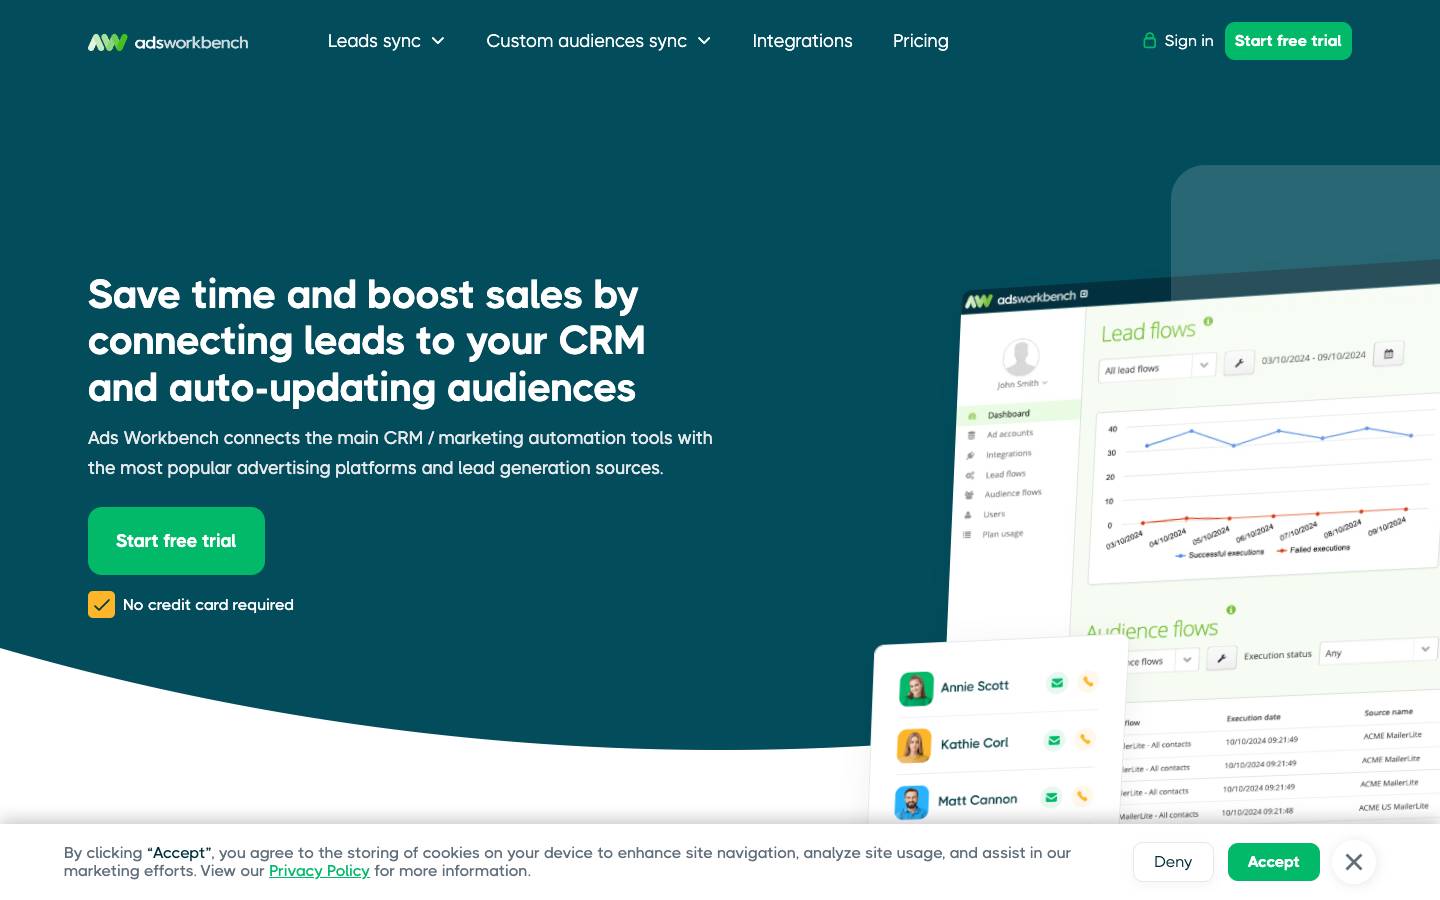This screenshot has height=900, width=1440.
Task: Click the No credit card required text
Action: coord(208,605)
